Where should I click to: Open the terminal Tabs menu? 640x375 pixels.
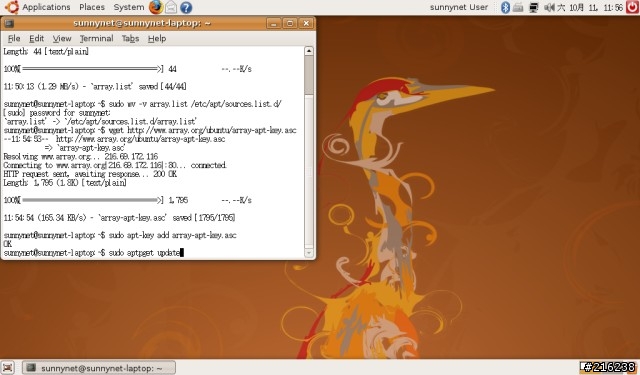click(131, 38)
